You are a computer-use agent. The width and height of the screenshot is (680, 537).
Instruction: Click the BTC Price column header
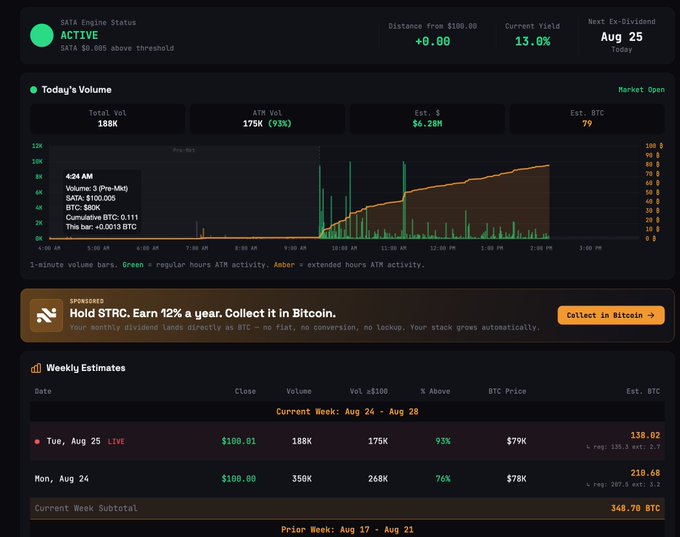(x=507, y=391)
